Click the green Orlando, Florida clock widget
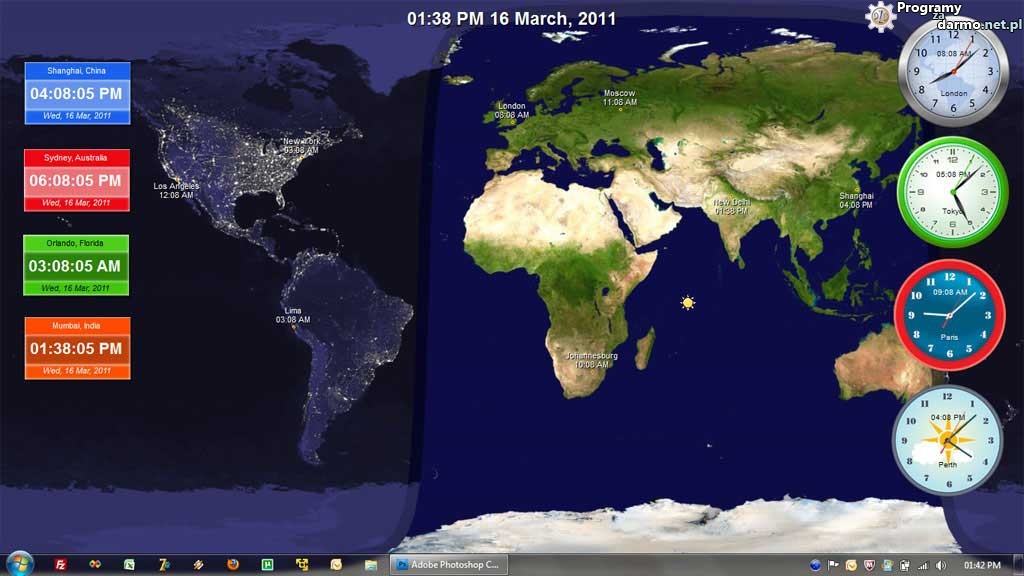The height and width of the screenshot is (576, 1024). pos(76,266)
